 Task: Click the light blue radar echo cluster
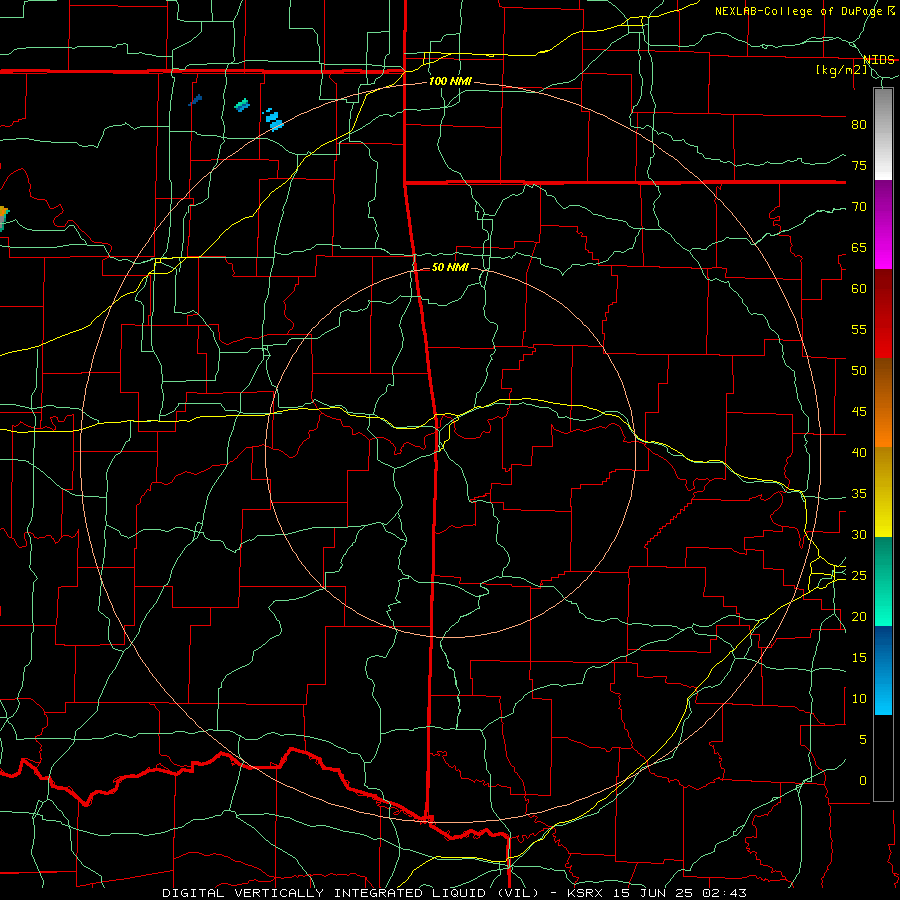(x=273, y=119)
